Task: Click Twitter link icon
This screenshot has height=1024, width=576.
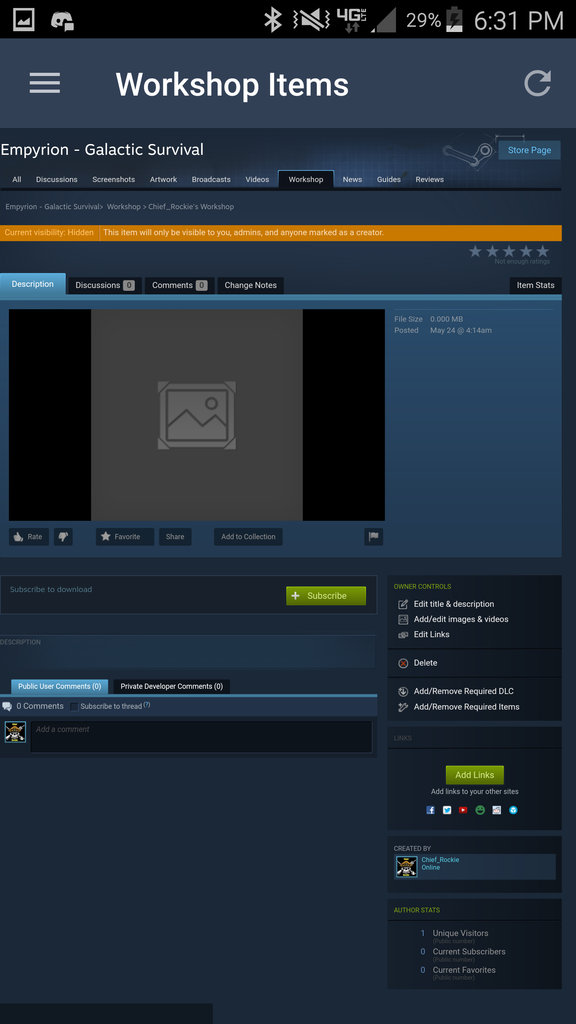Action: coord(447,810)
